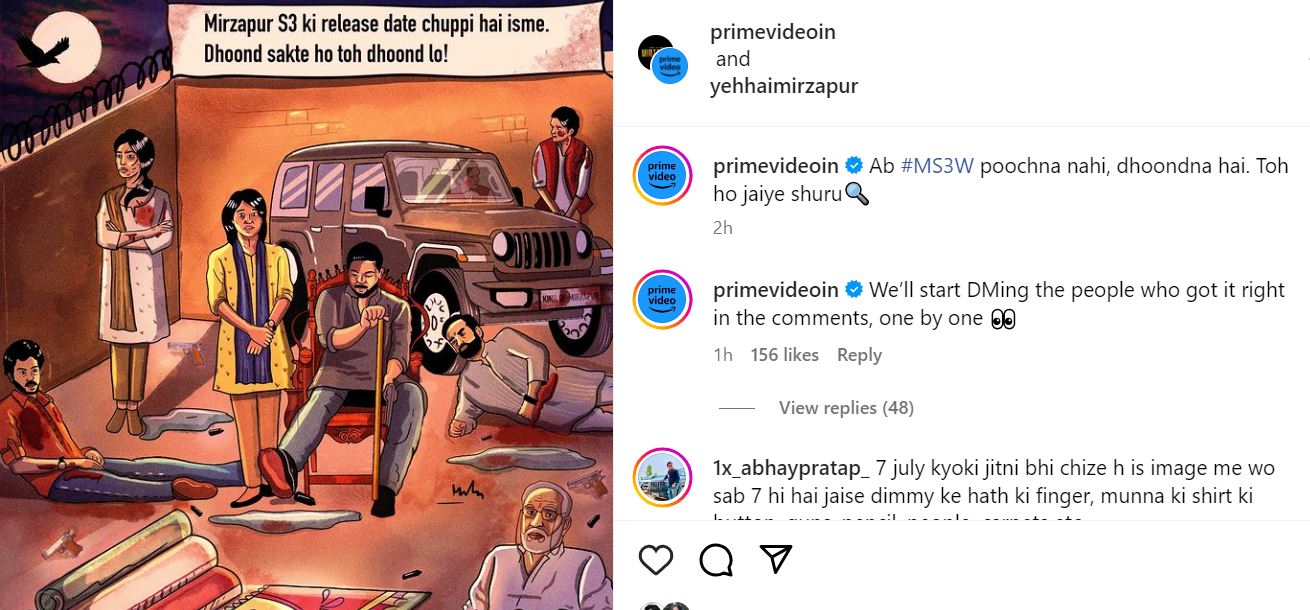Click the 1h comment timestamp
Image resolution: width=1310 pixels, height=610 pixels.
coord(723,355)
